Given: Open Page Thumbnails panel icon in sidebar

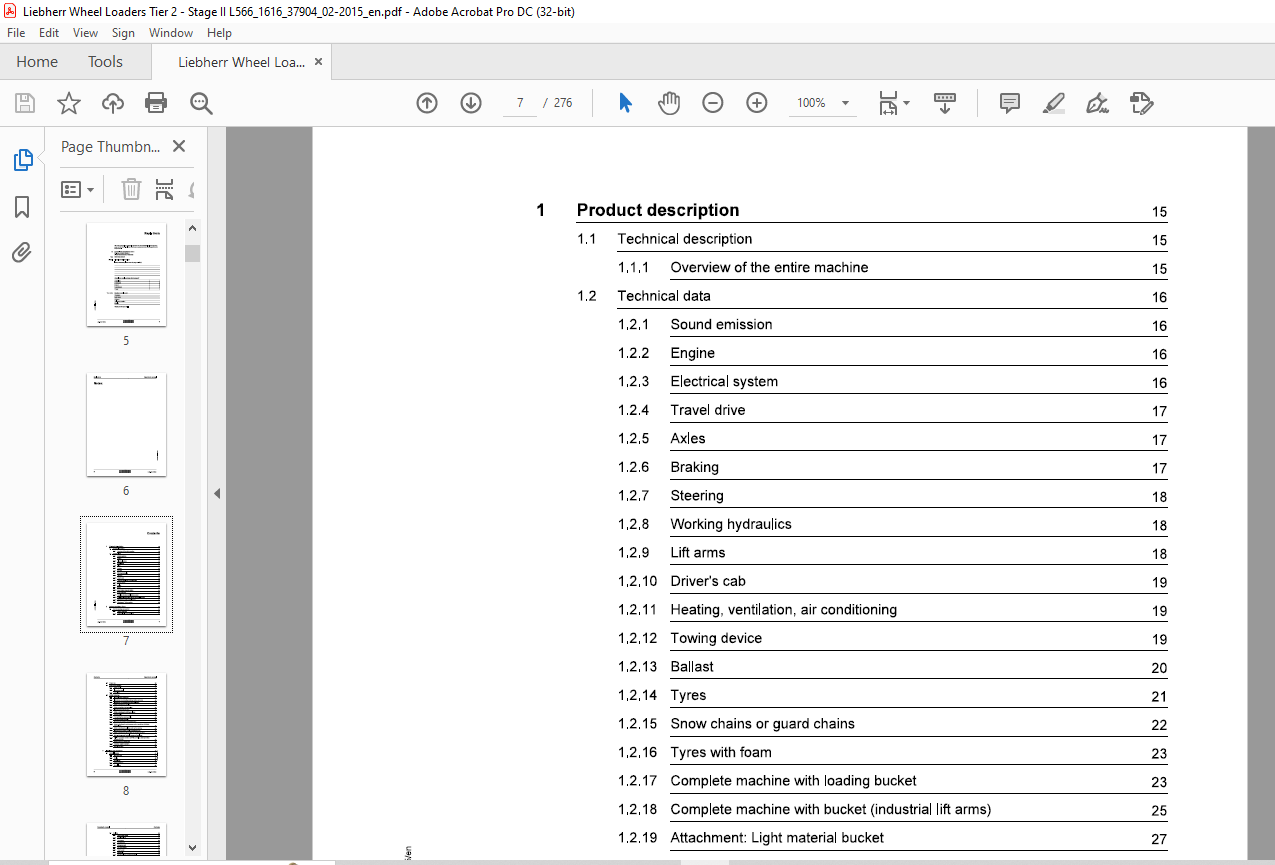Looking at the screenshot, I should coord(22,160).
